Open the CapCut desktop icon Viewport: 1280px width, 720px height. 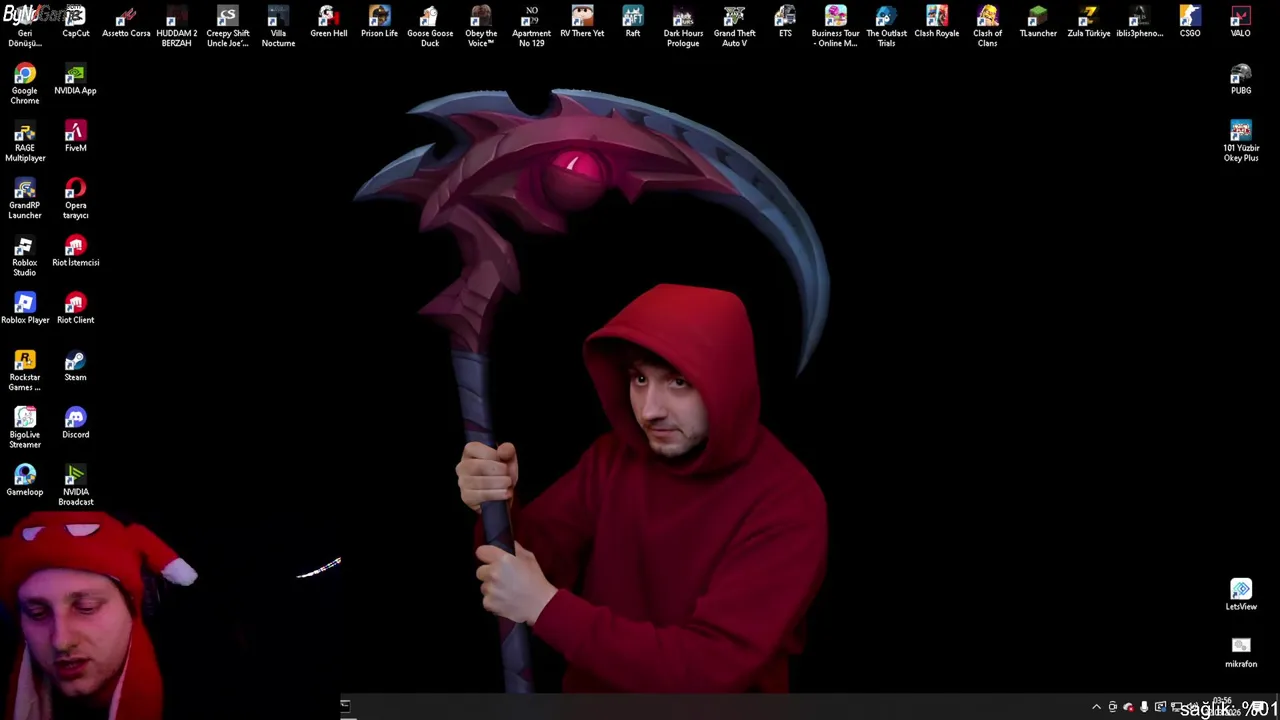click(x=75, y=23)
